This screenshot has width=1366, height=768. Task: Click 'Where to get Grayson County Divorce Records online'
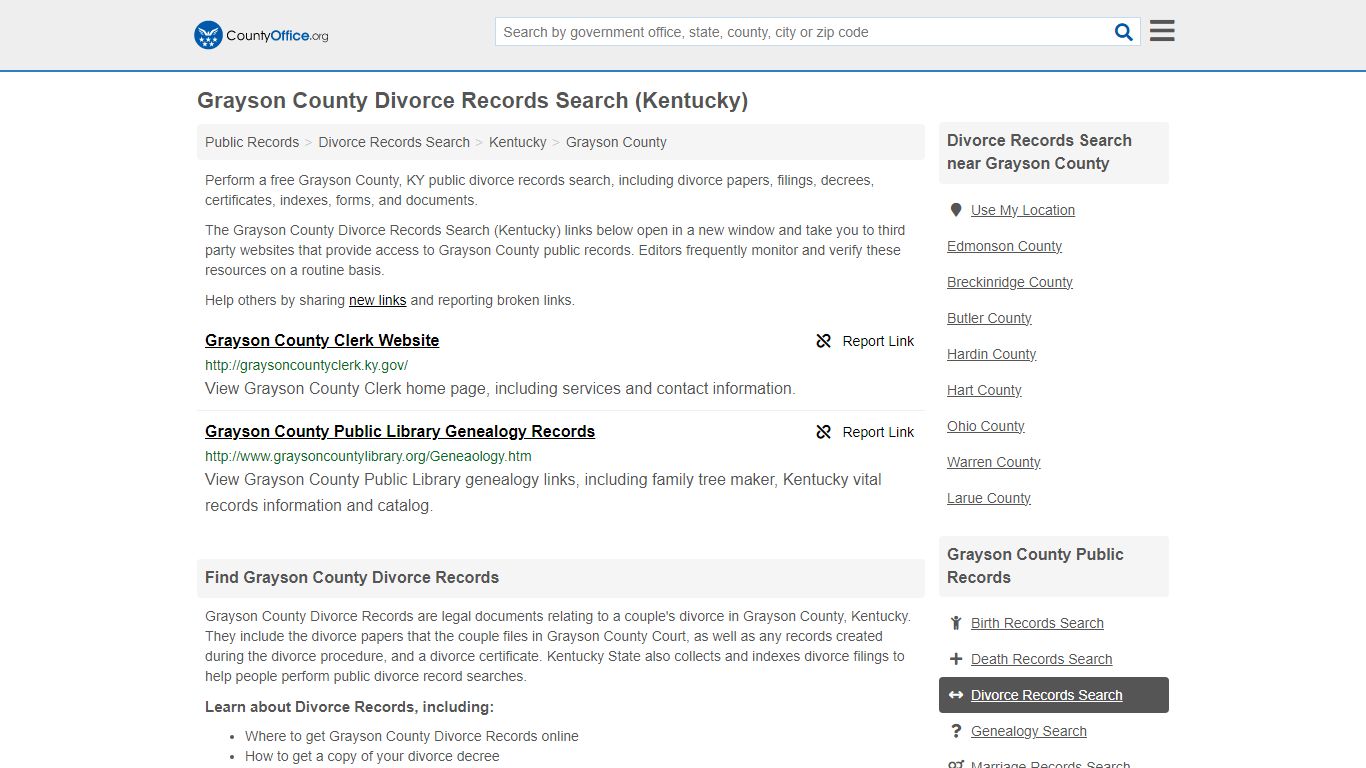pyautogui.click(x=412, y=736)
